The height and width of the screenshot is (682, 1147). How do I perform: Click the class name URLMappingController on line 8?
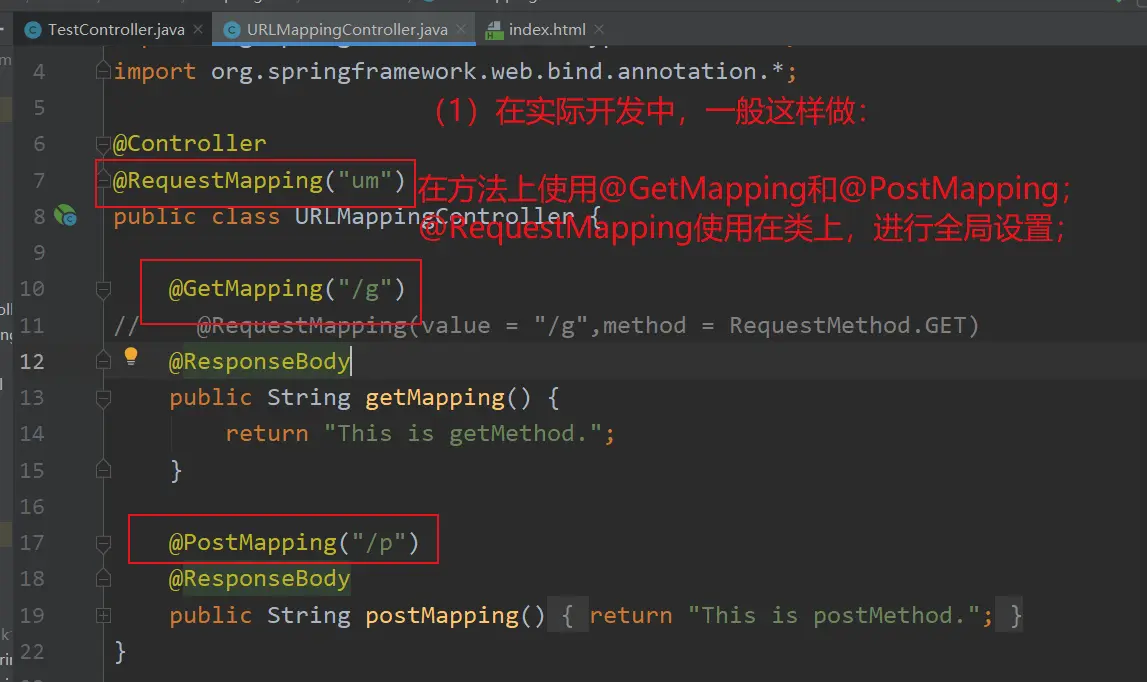point(435,217)
